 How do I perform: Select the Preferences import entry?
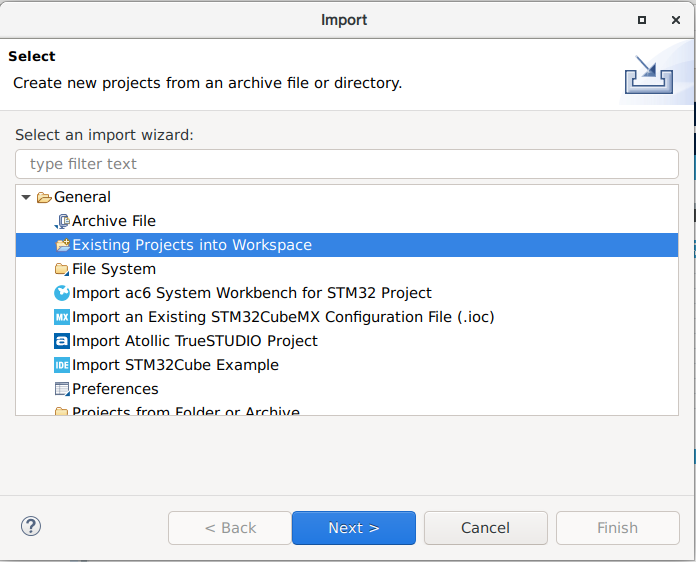tap(115, 389)
